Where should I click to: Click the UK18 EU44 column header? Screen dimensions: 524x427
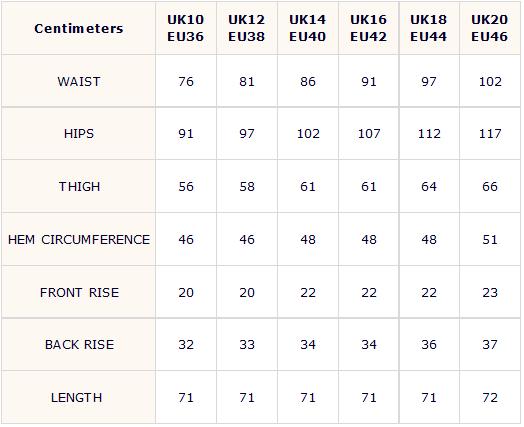pos(429,28)
